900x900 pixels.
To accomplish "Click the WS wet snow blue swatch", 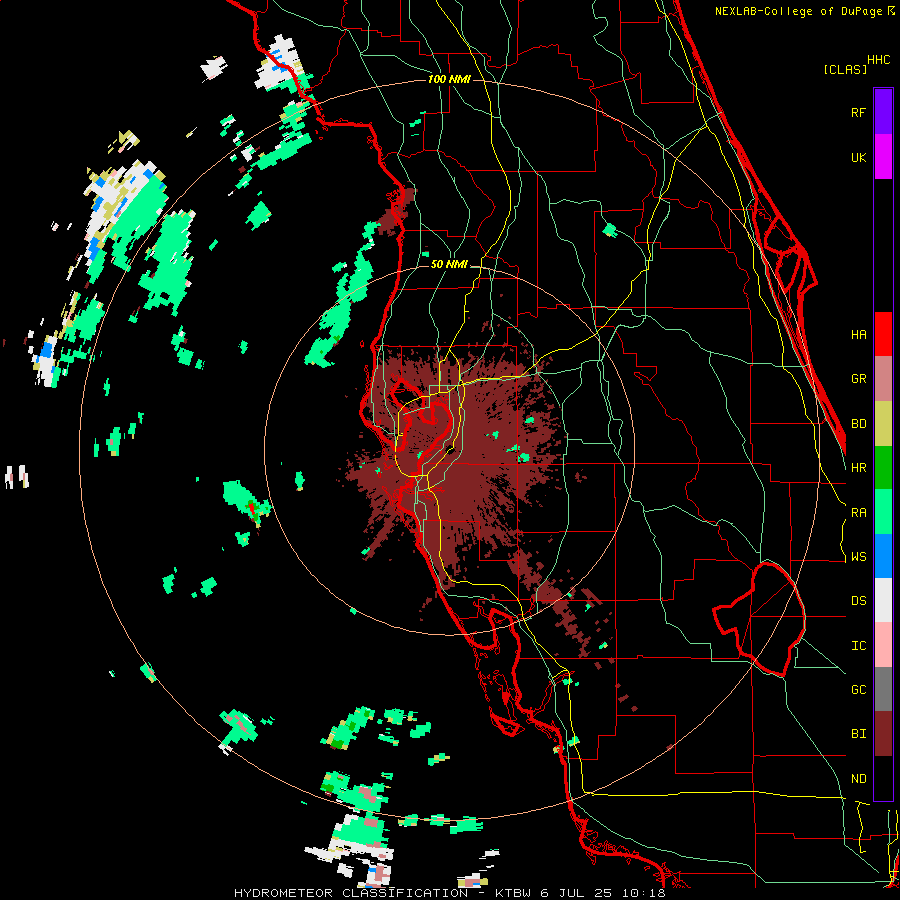I will click(883, 556).
